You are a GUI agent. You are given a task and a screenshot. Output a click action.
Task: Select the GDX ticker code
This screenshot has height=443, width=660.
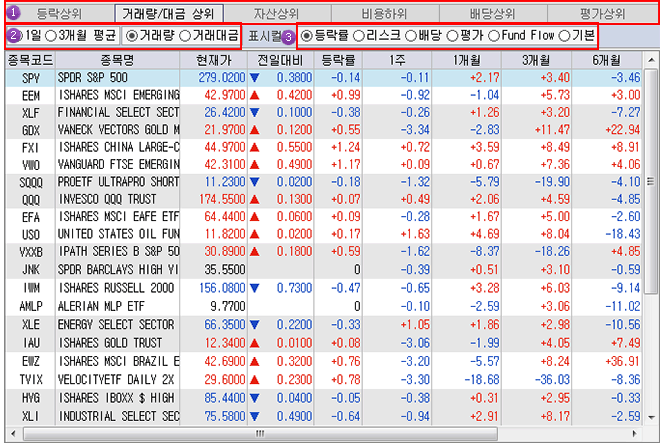pos(31,130)
